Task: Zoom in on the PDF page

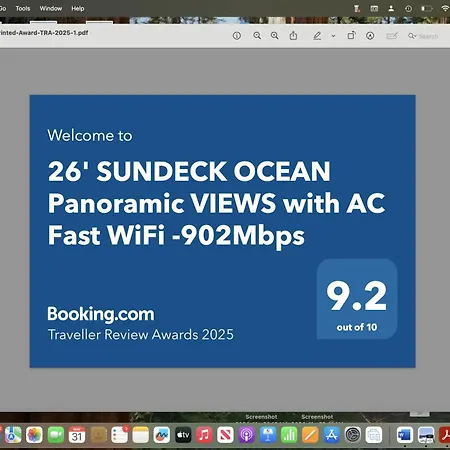Action: [x=275, y=35]
